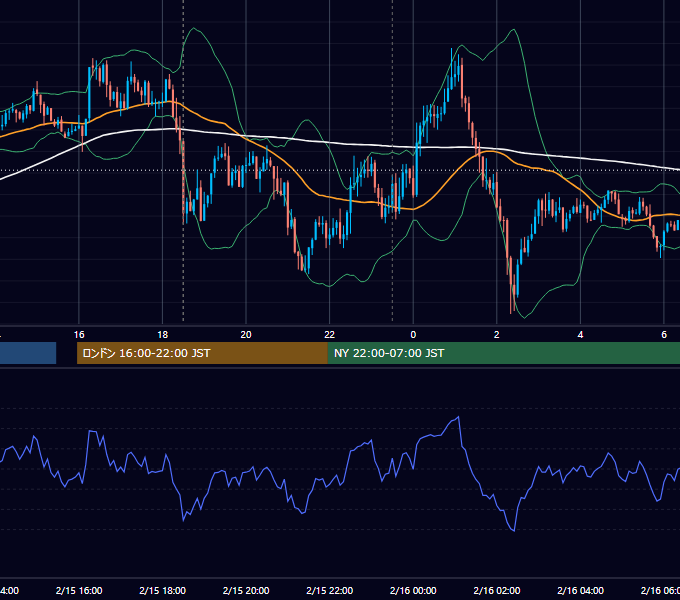Click hour label 6 under the price chart
Viewport: 680px width, 600px height.
pos(664,335)
